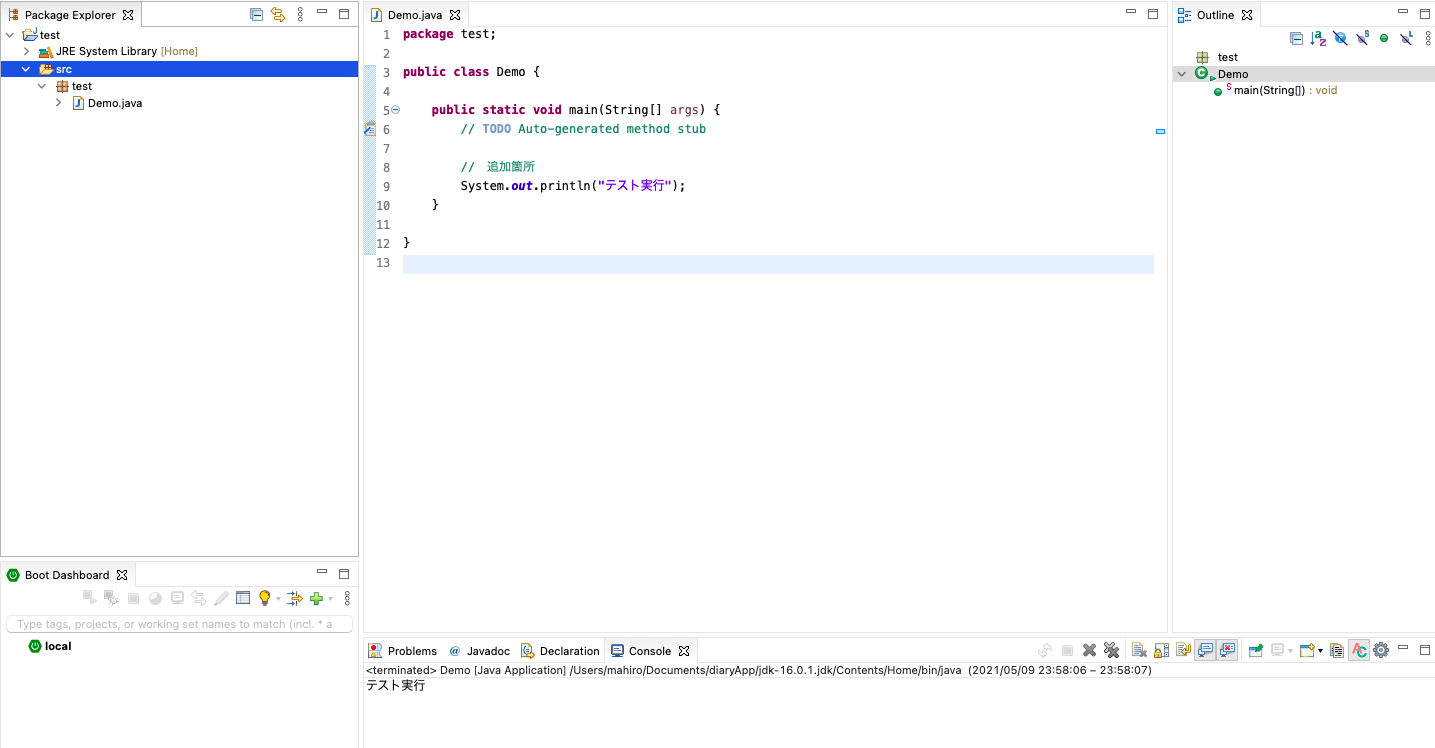The width and height of the screenshot is (1435, 748).
Task: Open Console settings with the gear icon
Action: [1381, 649]
